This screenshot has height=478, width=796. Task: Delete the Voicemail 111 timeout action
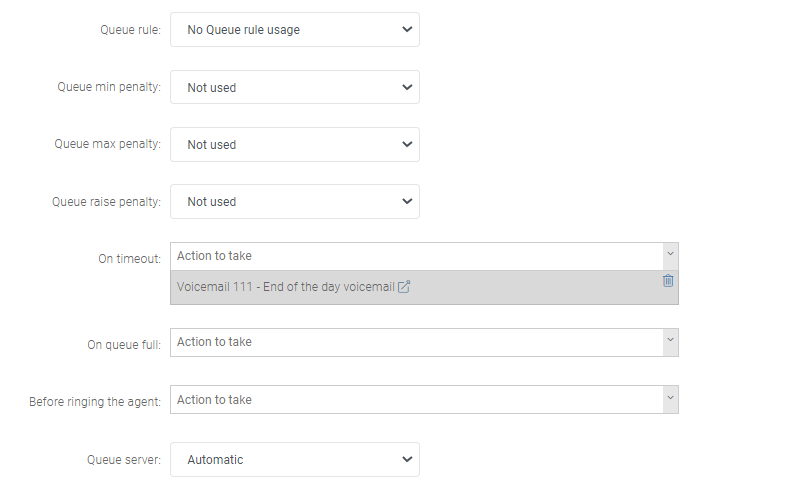(x=668, y=281)
